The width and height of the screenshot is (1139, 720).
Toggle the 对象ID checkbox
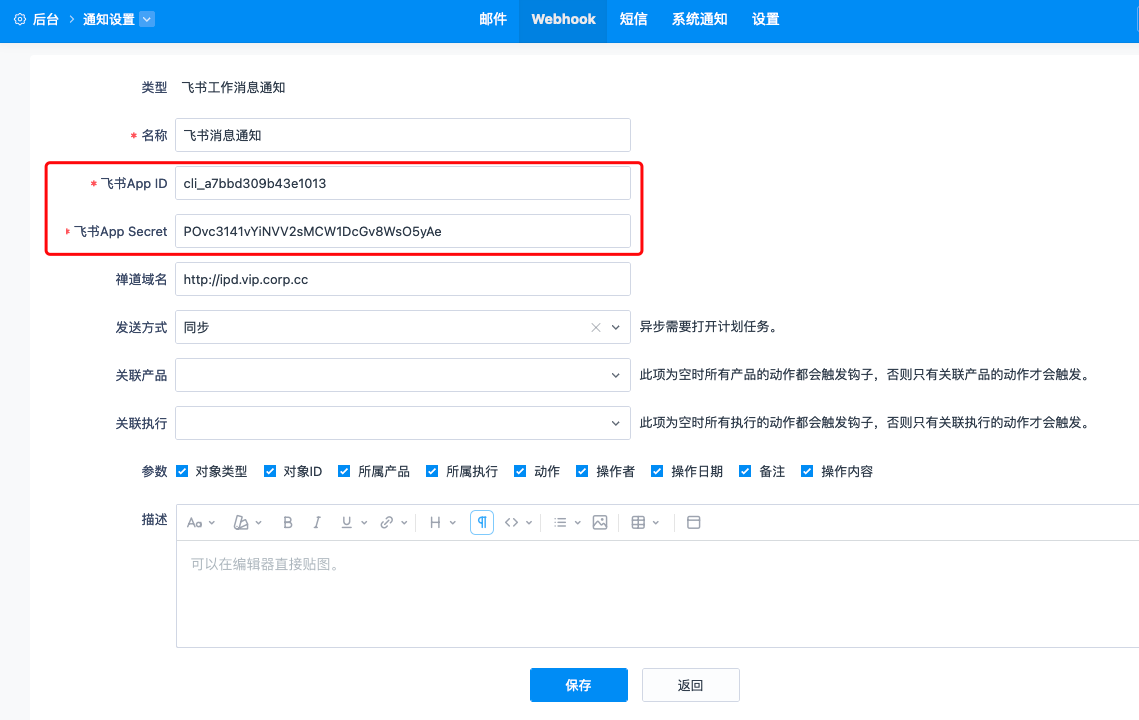pyautogui.click(x=270, y=472)
